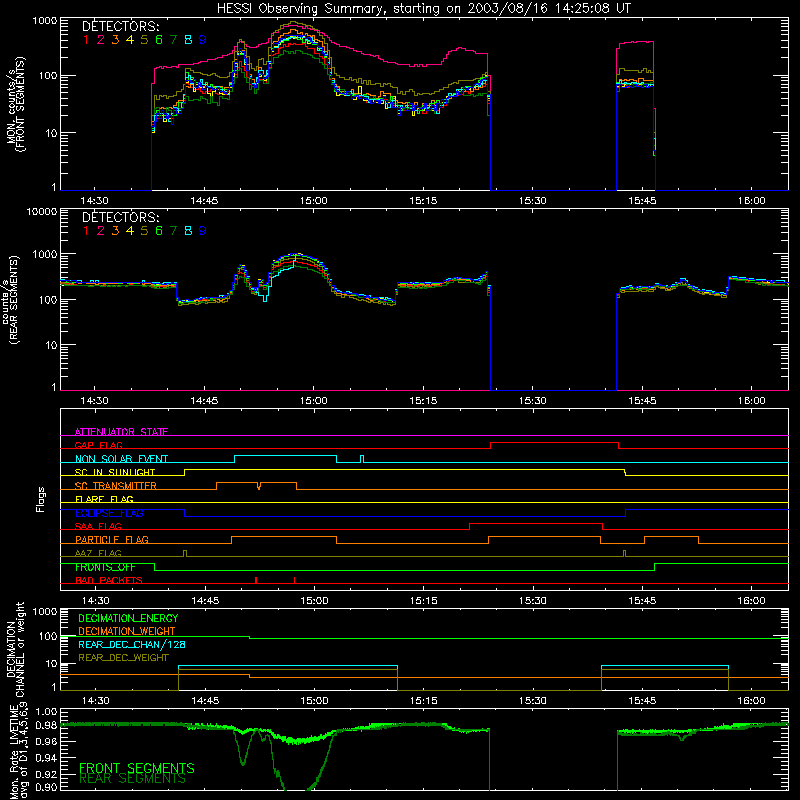Click 0.98 on livetime y-axis
Image resolution: width=800 pixels, height=800 pixels.
(x=47, y=725)
